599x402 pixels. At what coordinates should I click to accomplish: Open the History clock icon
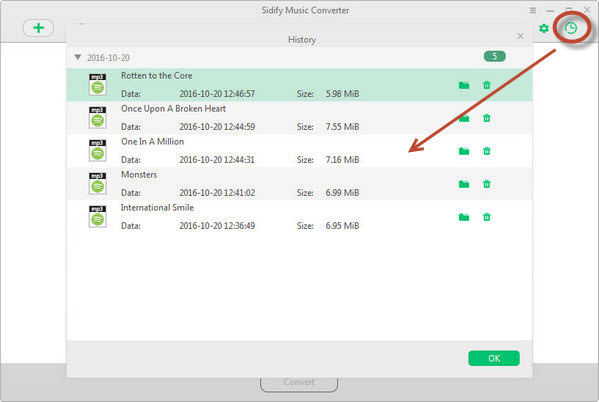571,28
